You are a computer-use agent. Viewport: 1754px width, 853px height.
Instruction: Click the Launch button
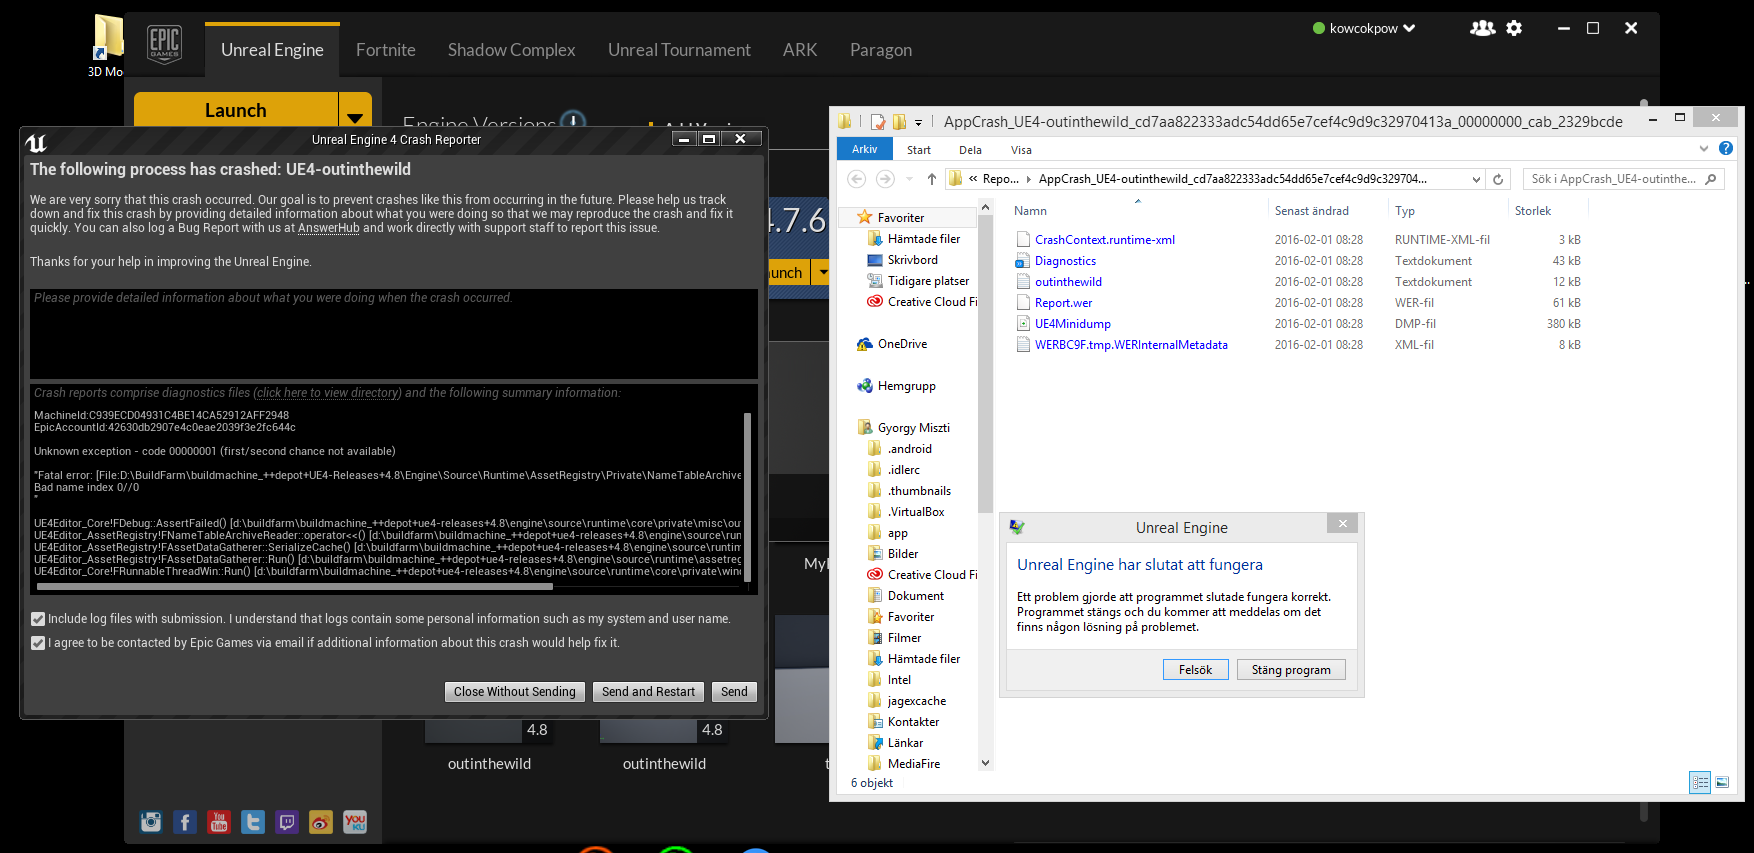[236, 110]
